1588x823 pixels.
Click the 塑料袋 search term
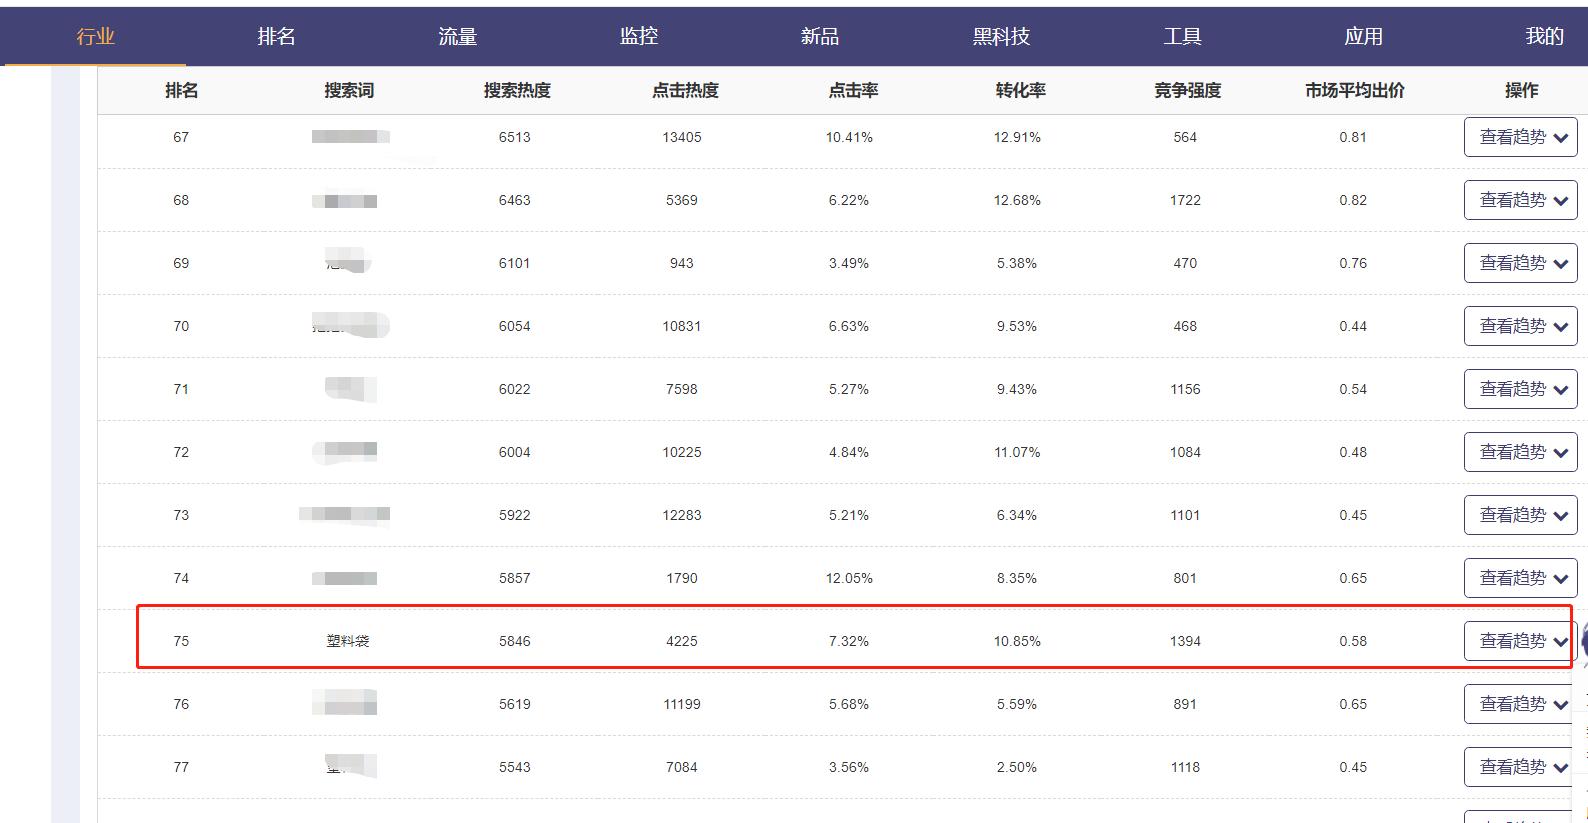(x=348, y=641)
